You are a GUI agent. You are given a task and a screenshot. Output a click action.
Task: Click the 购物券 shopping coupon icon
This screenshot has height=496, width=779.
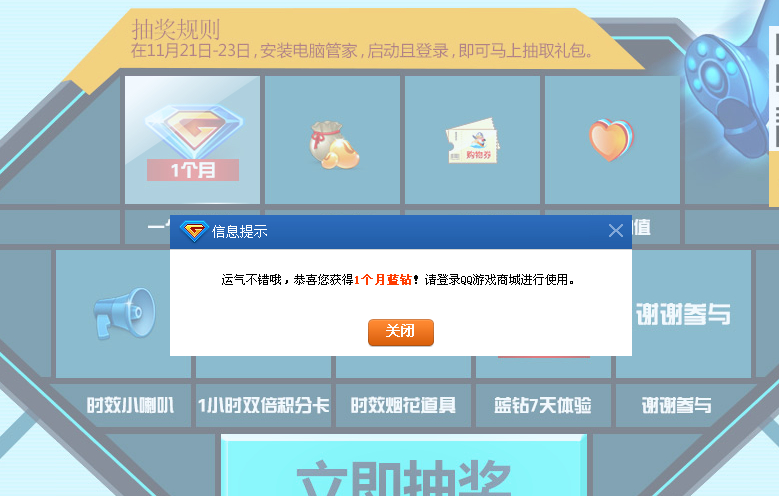(472, 142)
